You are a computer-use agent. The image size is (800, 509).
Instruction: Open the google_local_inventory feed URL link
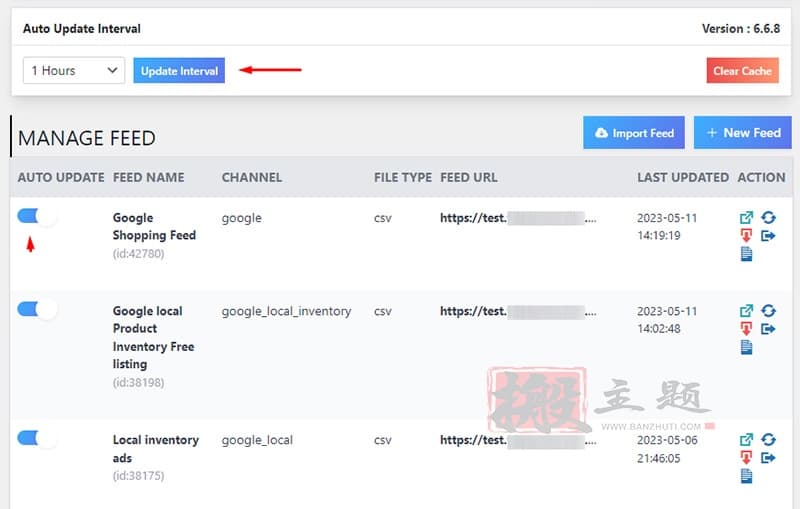[x=518, y=311]
